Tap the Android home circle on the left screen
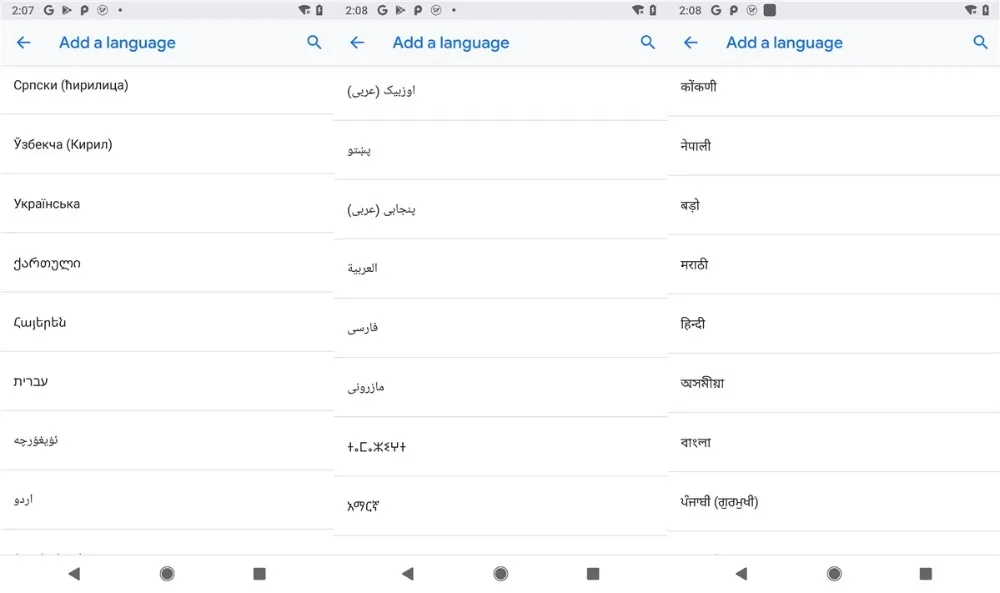The image size is (1000, 593). [167, 574]
